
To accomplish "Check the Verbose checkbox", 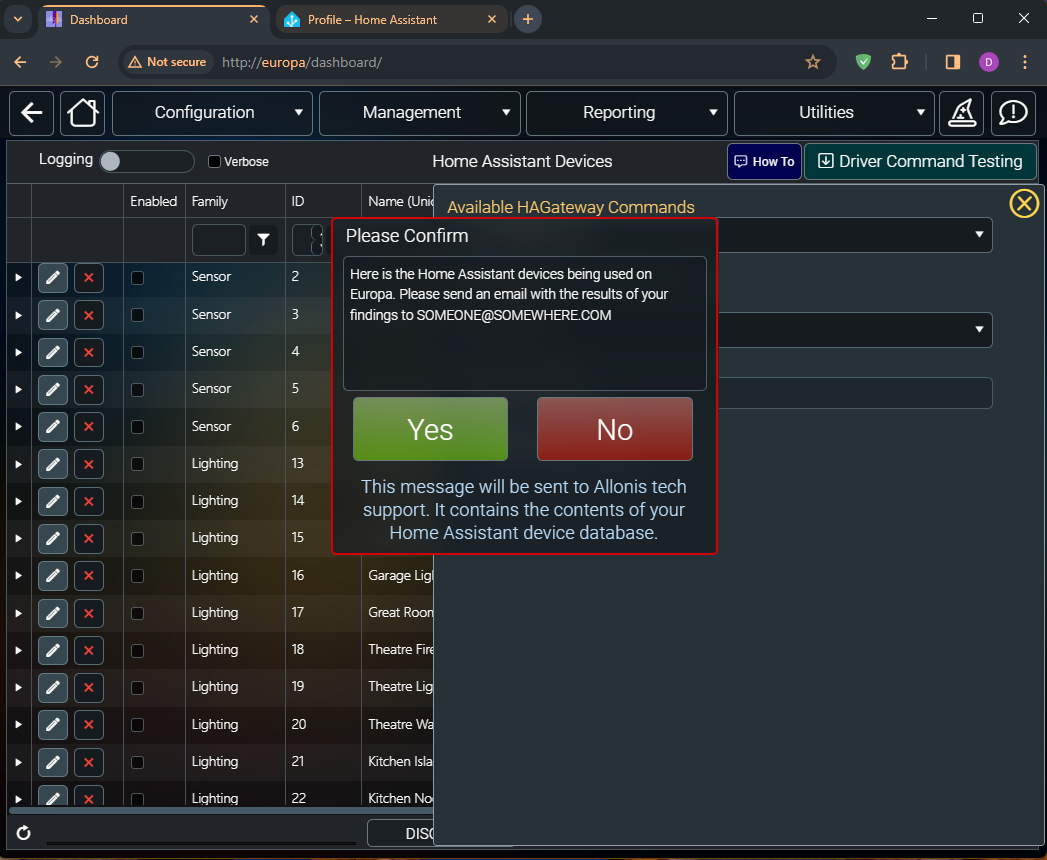I will 214,162.
